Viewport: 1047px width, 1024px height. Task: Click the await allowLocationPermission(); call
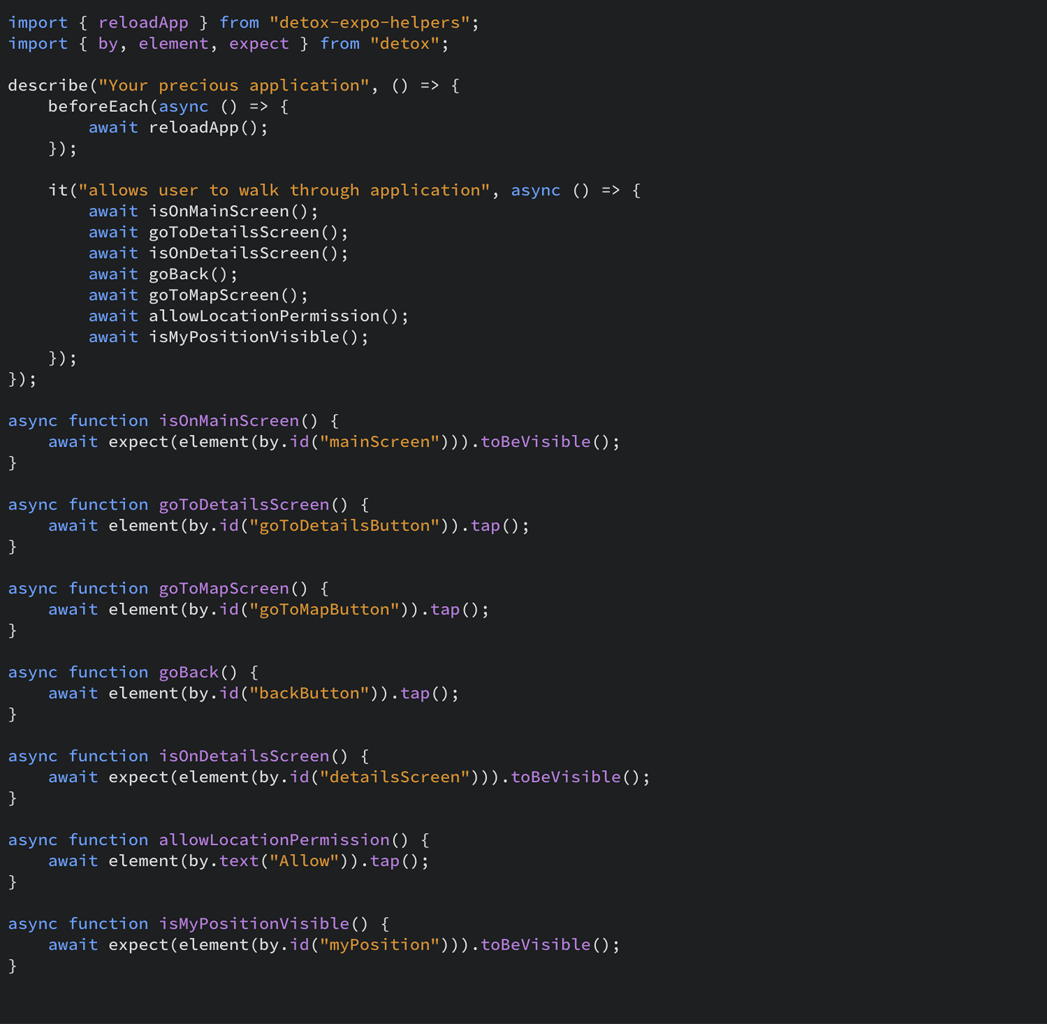pyautogui.click(x=248, y=316)
